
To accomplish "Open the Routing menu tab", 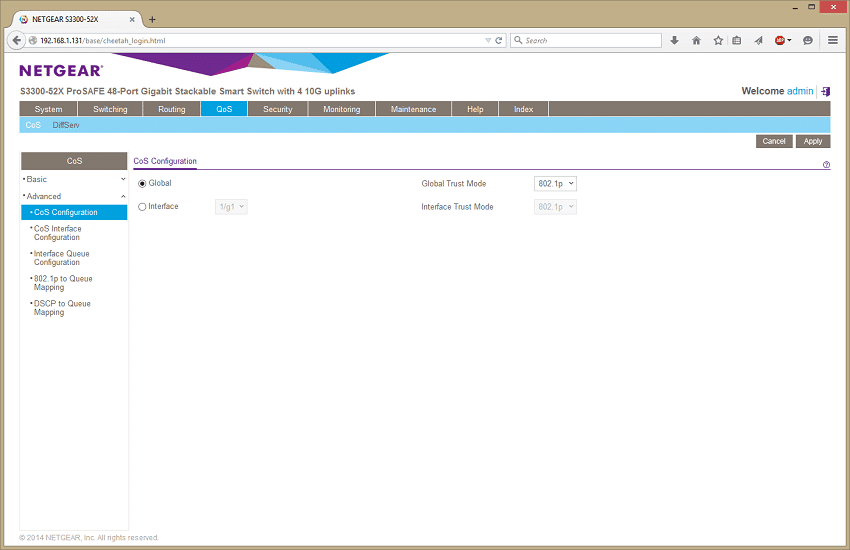I will pos(171,109).
